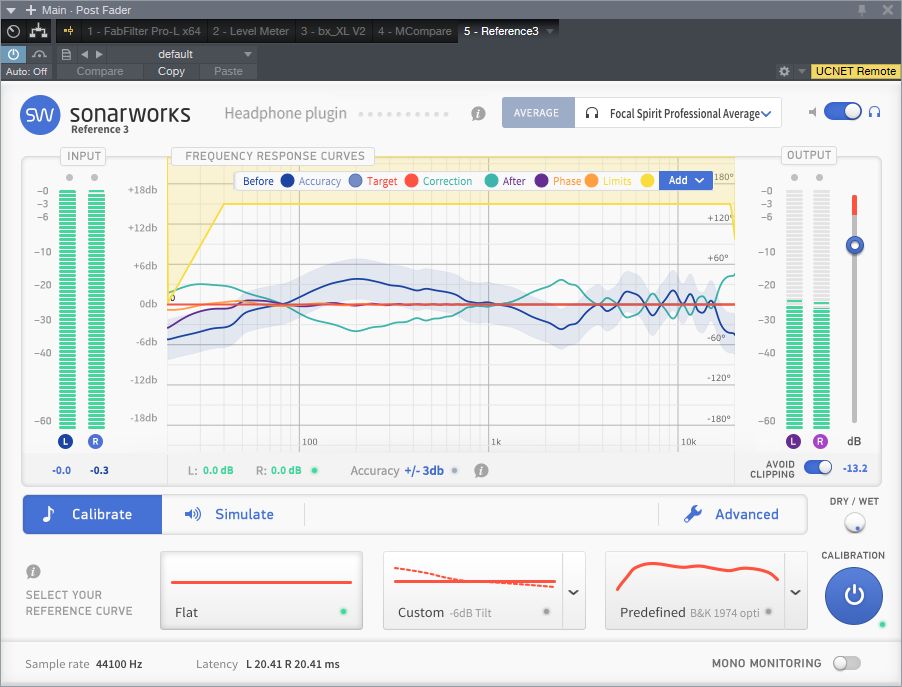The width and height of the screenshot is (902, 687).
Task: Toggle the Correction curve teal dot
Action: pyautogui.click(x=491, y=181)
